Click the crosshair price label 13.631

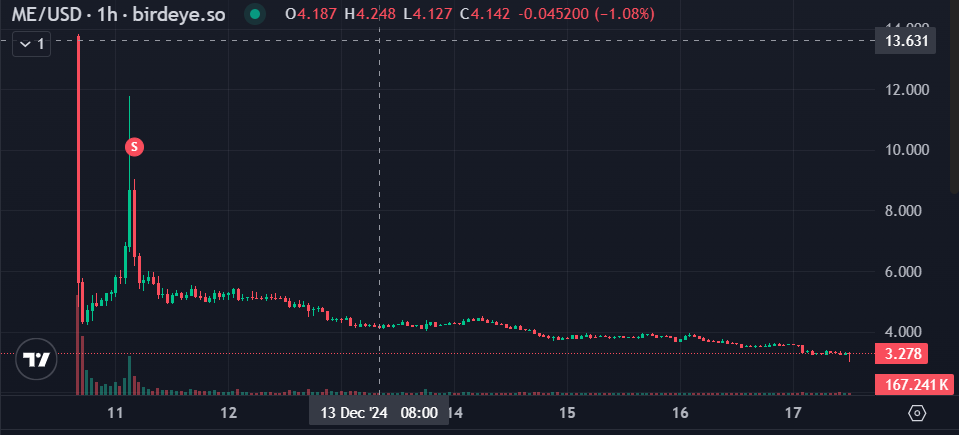point(905,41)
